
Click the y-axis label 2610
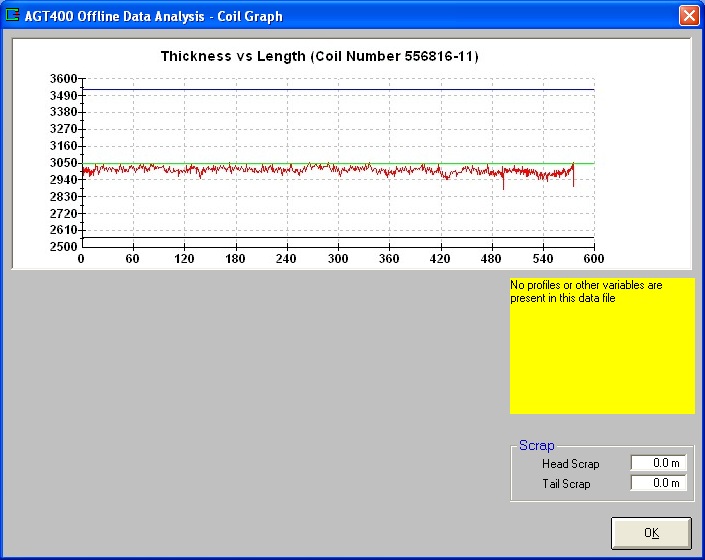point(63,230)
